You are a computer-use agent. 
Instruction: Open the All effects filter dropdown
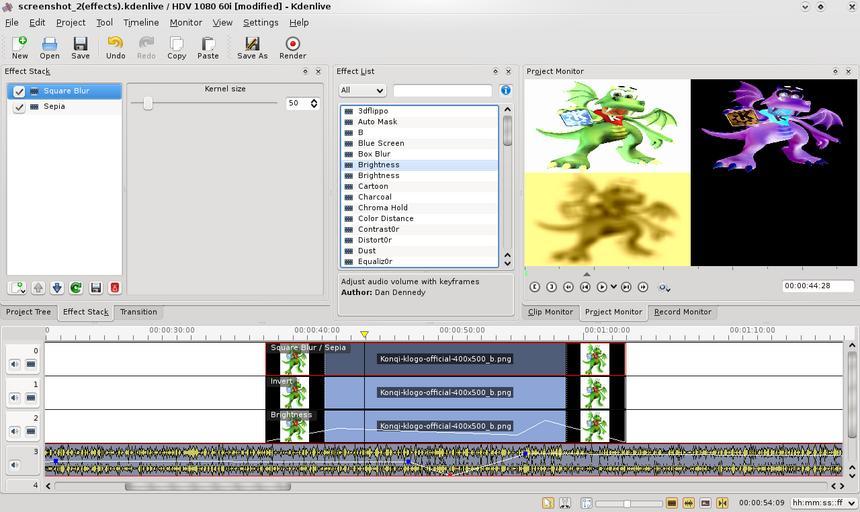click(x=362, y=90)
